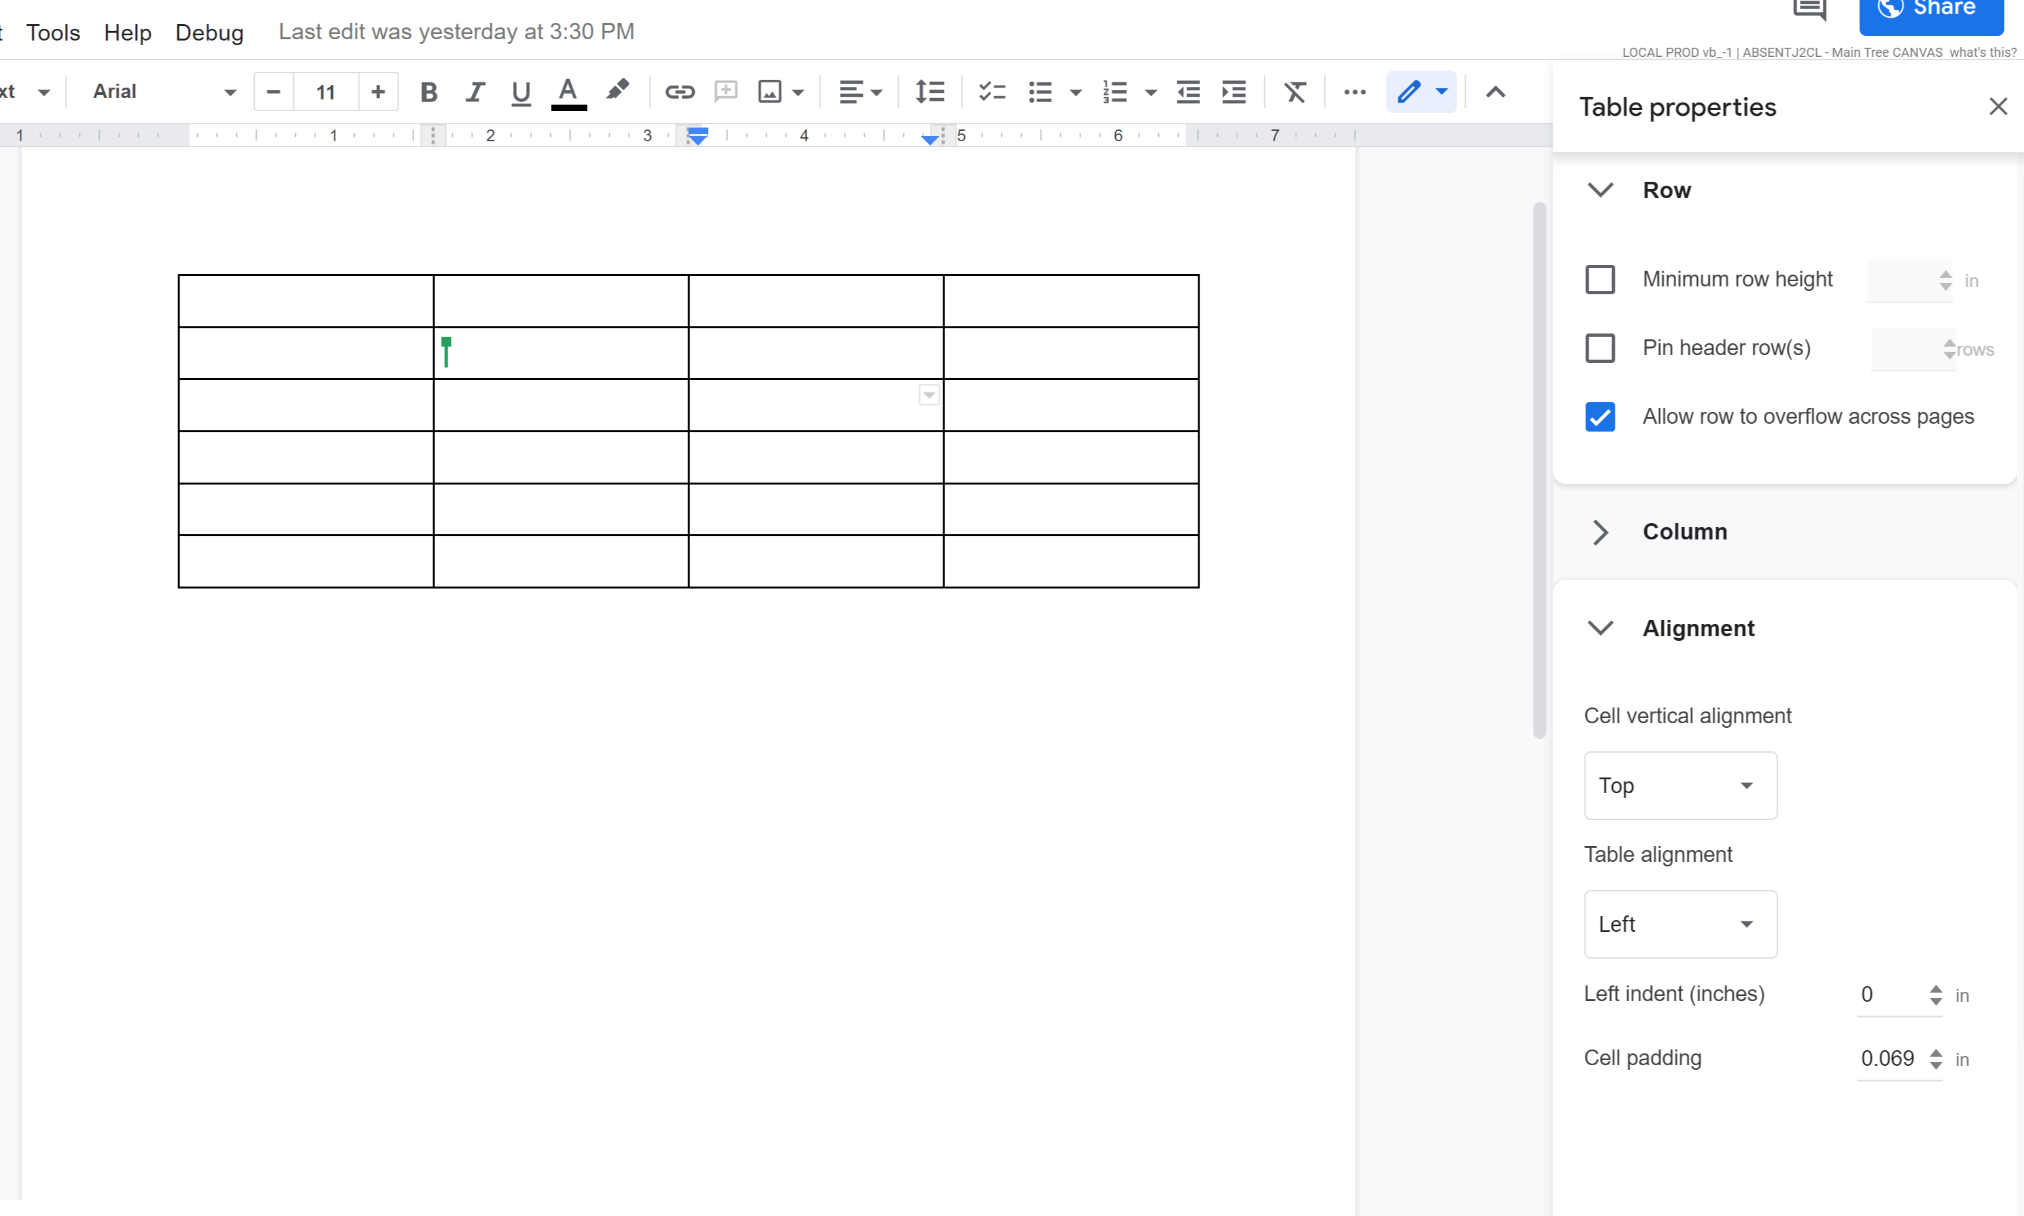Viewport: 2024px width, 1216px height.
Task: Click the insert link icon
Action: [x=679, y=92]
